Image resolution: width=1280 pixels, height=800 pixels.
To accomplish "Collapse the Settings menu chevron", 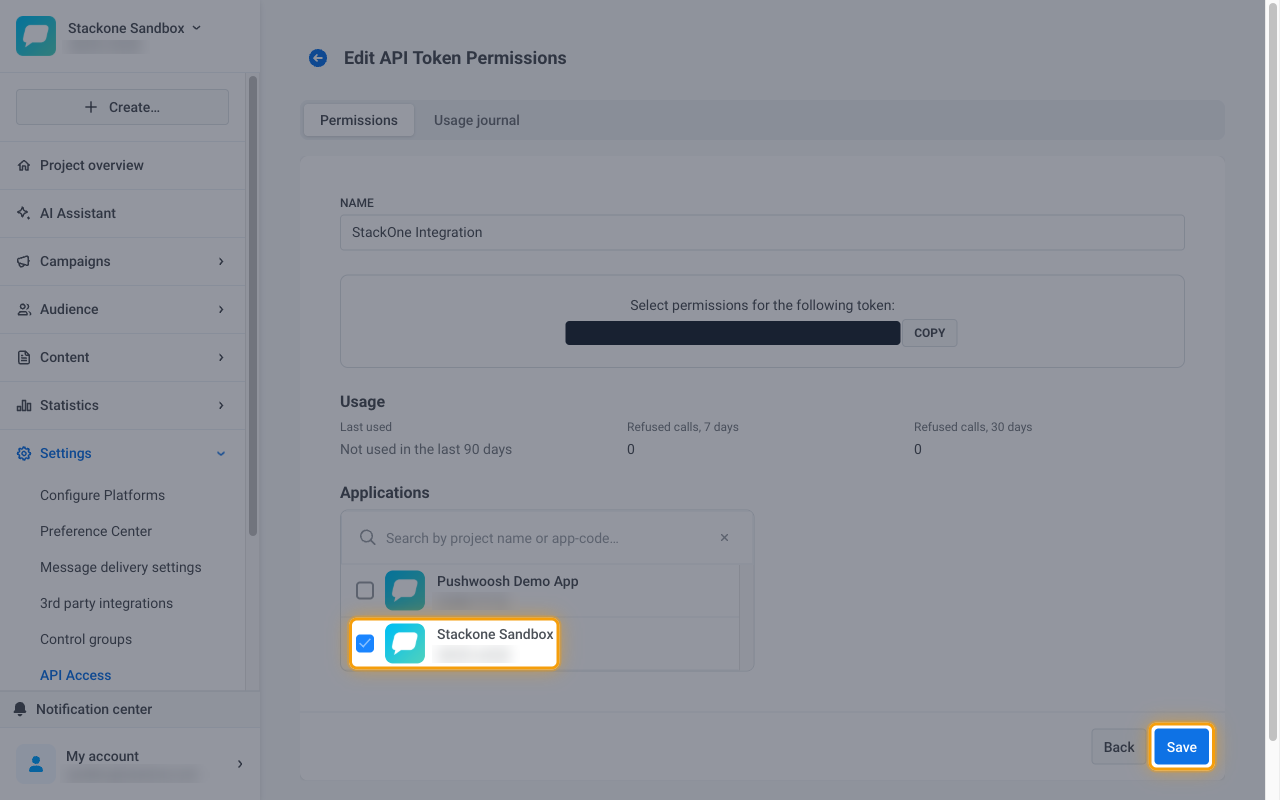I will (x=221, y=453).
